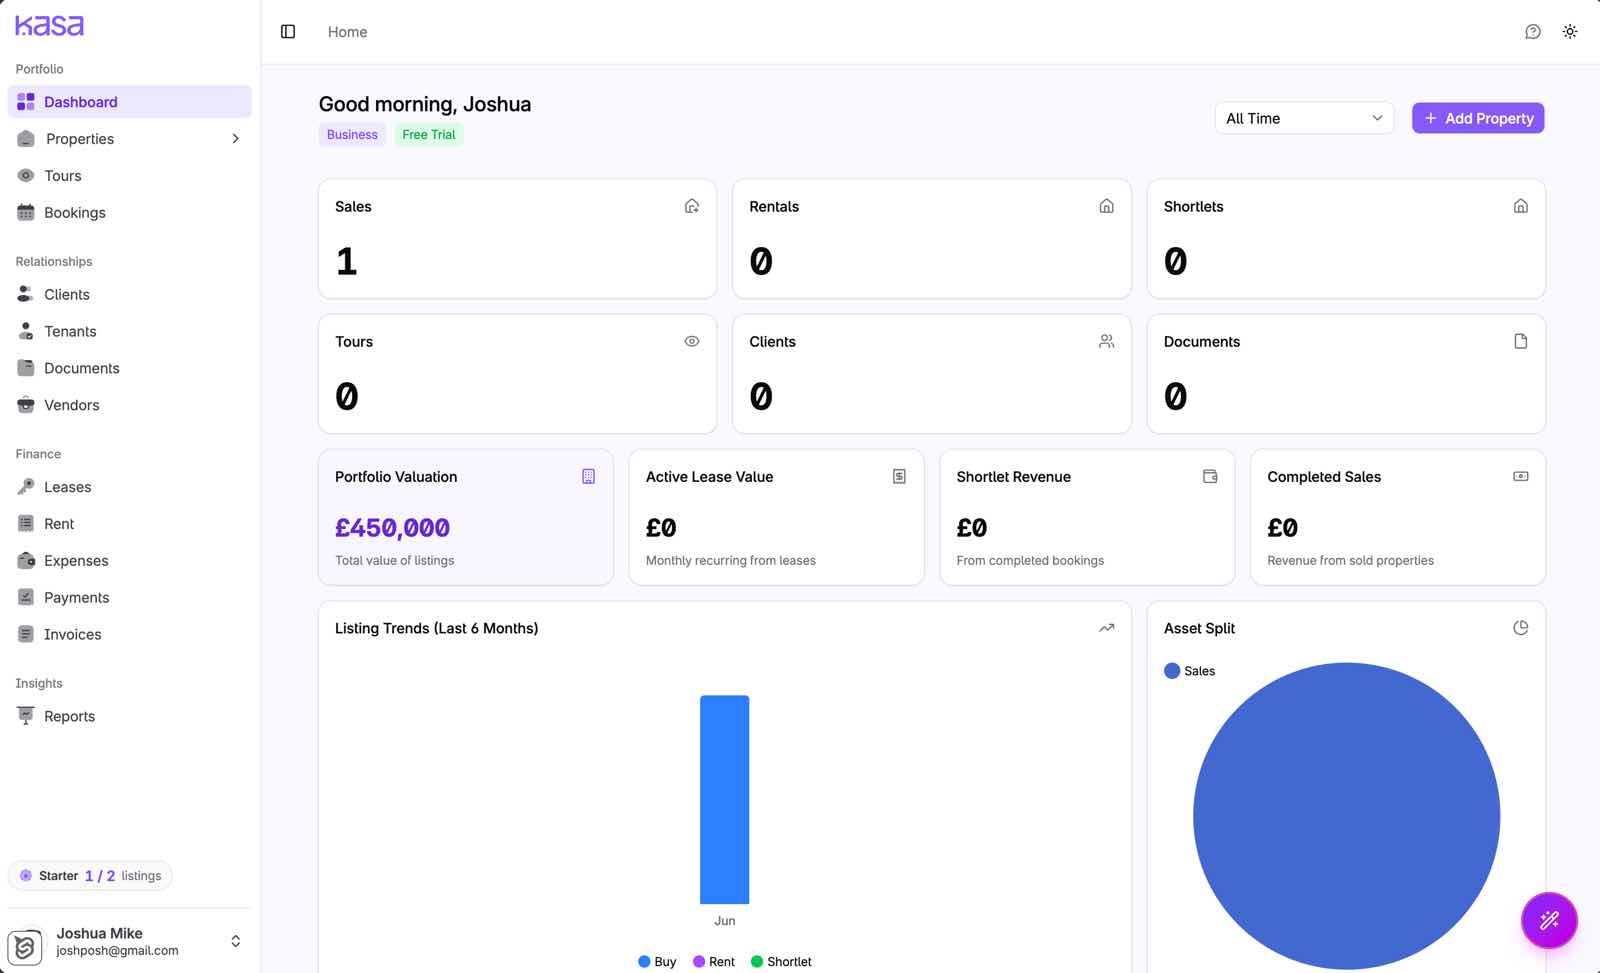Click the Tours card eye icon
This screenshot has width=1600, height=973.
[x=692, y=341]
